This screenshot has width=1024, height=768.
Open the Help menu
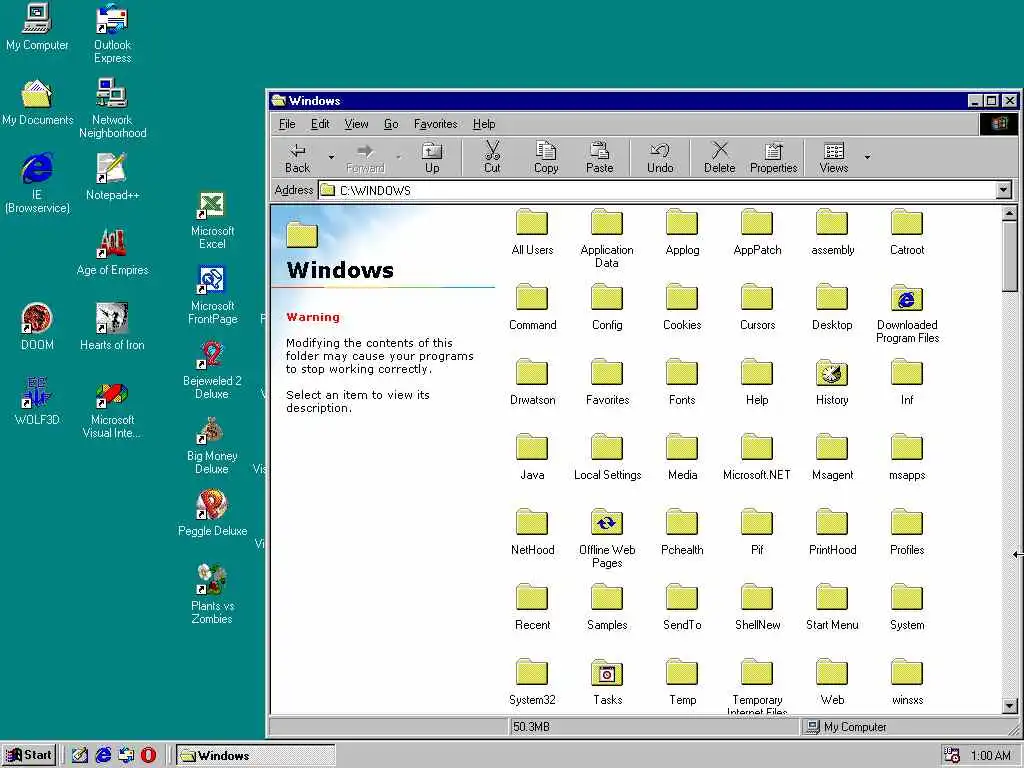[x=484, y=124]
